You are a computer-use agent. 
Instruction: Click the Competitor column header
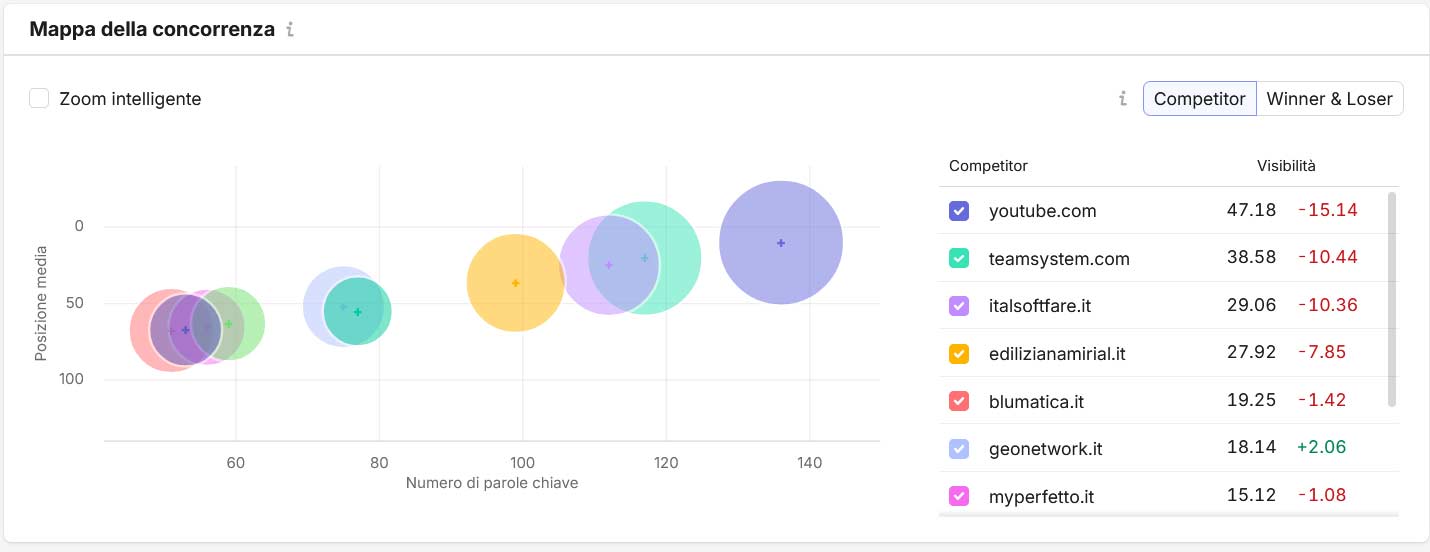988,165
